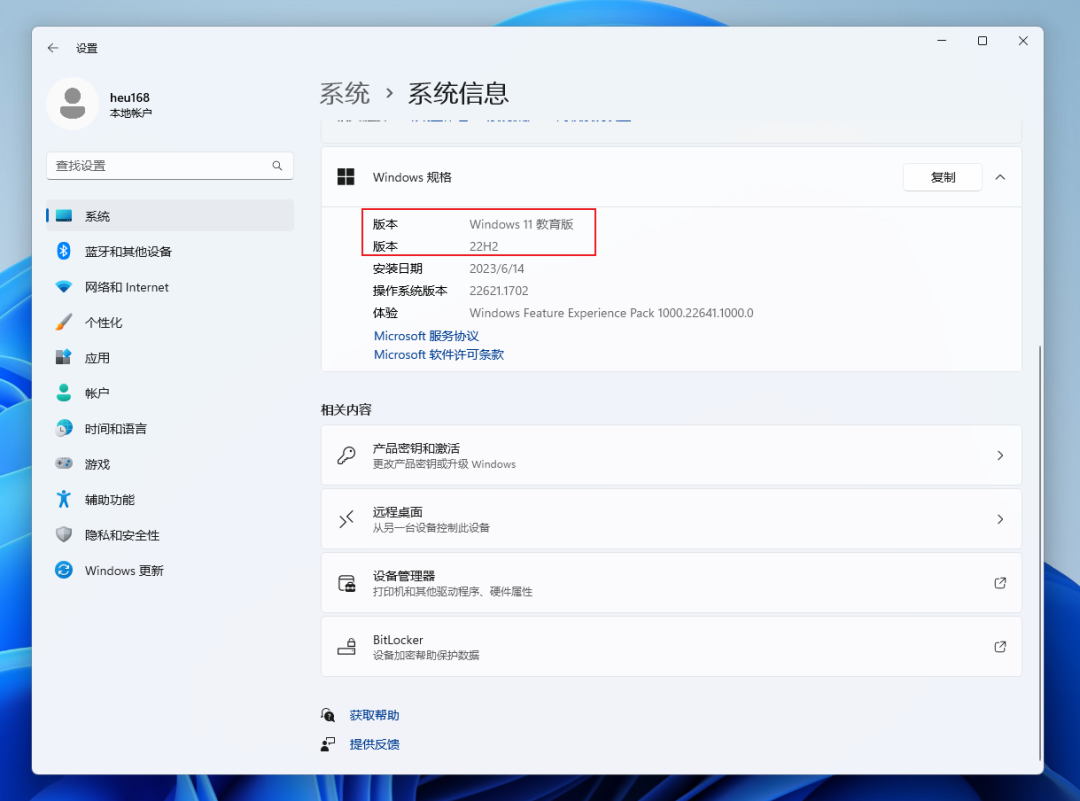Click the 设备管理器 device icon
Viewport: 1080px width, 801px height.
tap(346, 583)
